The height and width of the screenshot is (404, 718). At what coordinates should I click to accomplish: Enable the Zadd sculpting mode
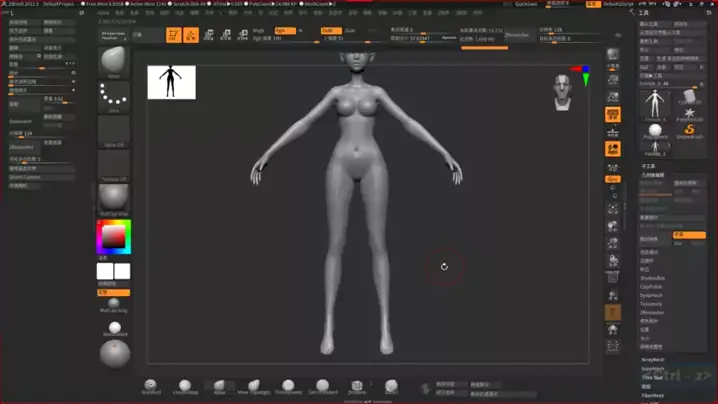(328, 31)
